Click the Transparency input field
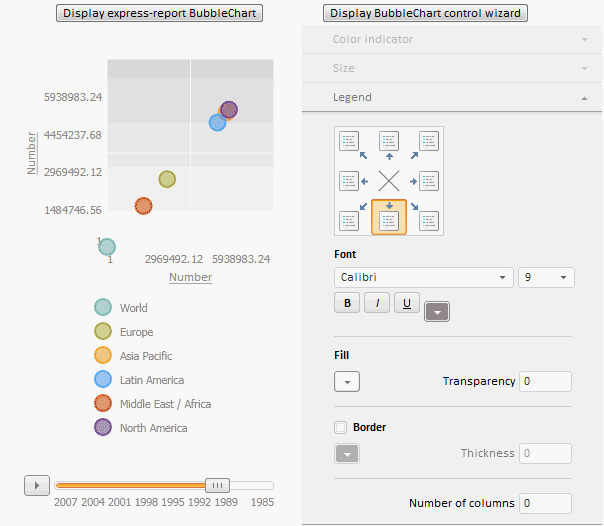Screen dimensions: 604x526 [545, 381]
